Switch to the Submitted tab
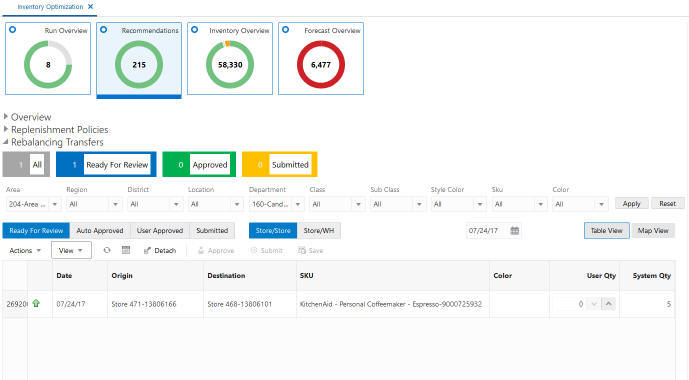 212,231
